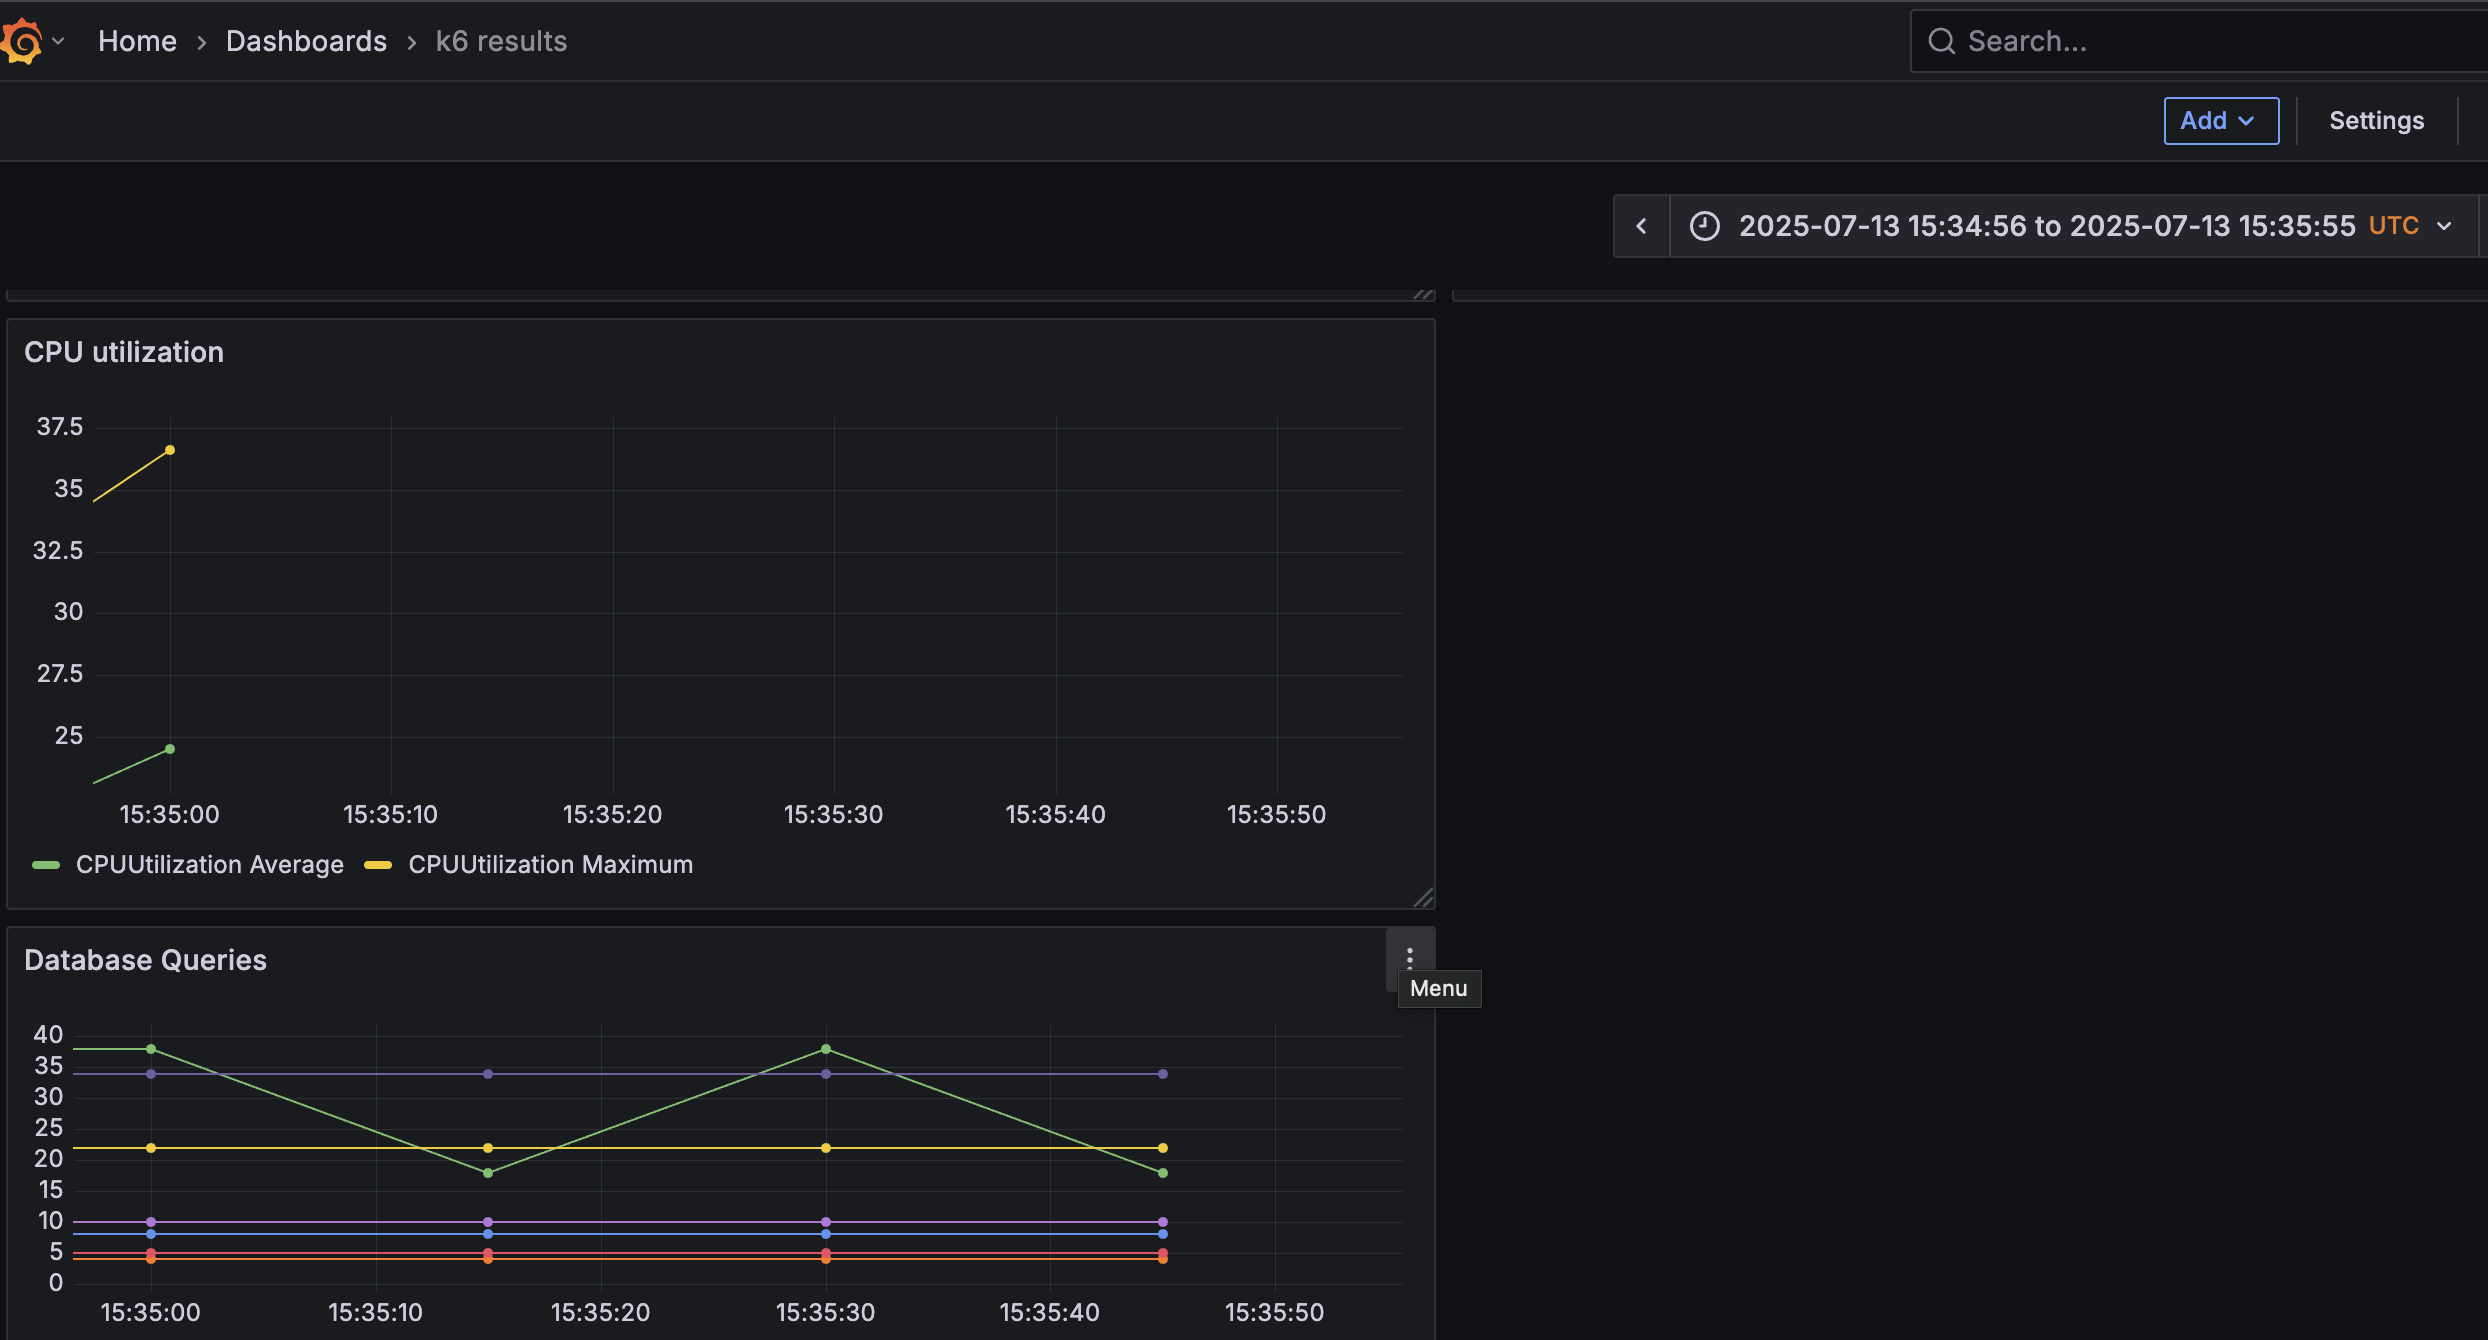
Task: Open the chevron menu beside the Grafana logo
Action: click(x=58, y=41)
